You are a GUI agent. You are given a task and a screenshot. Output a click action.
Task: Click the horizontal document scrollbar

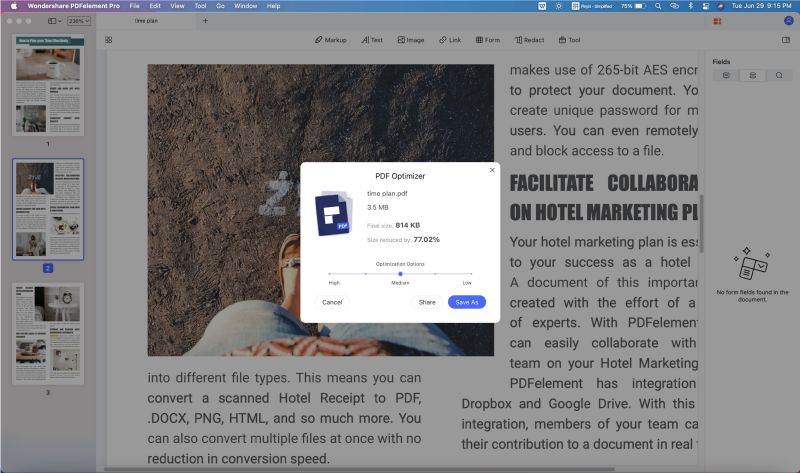(x=359, y=469)
